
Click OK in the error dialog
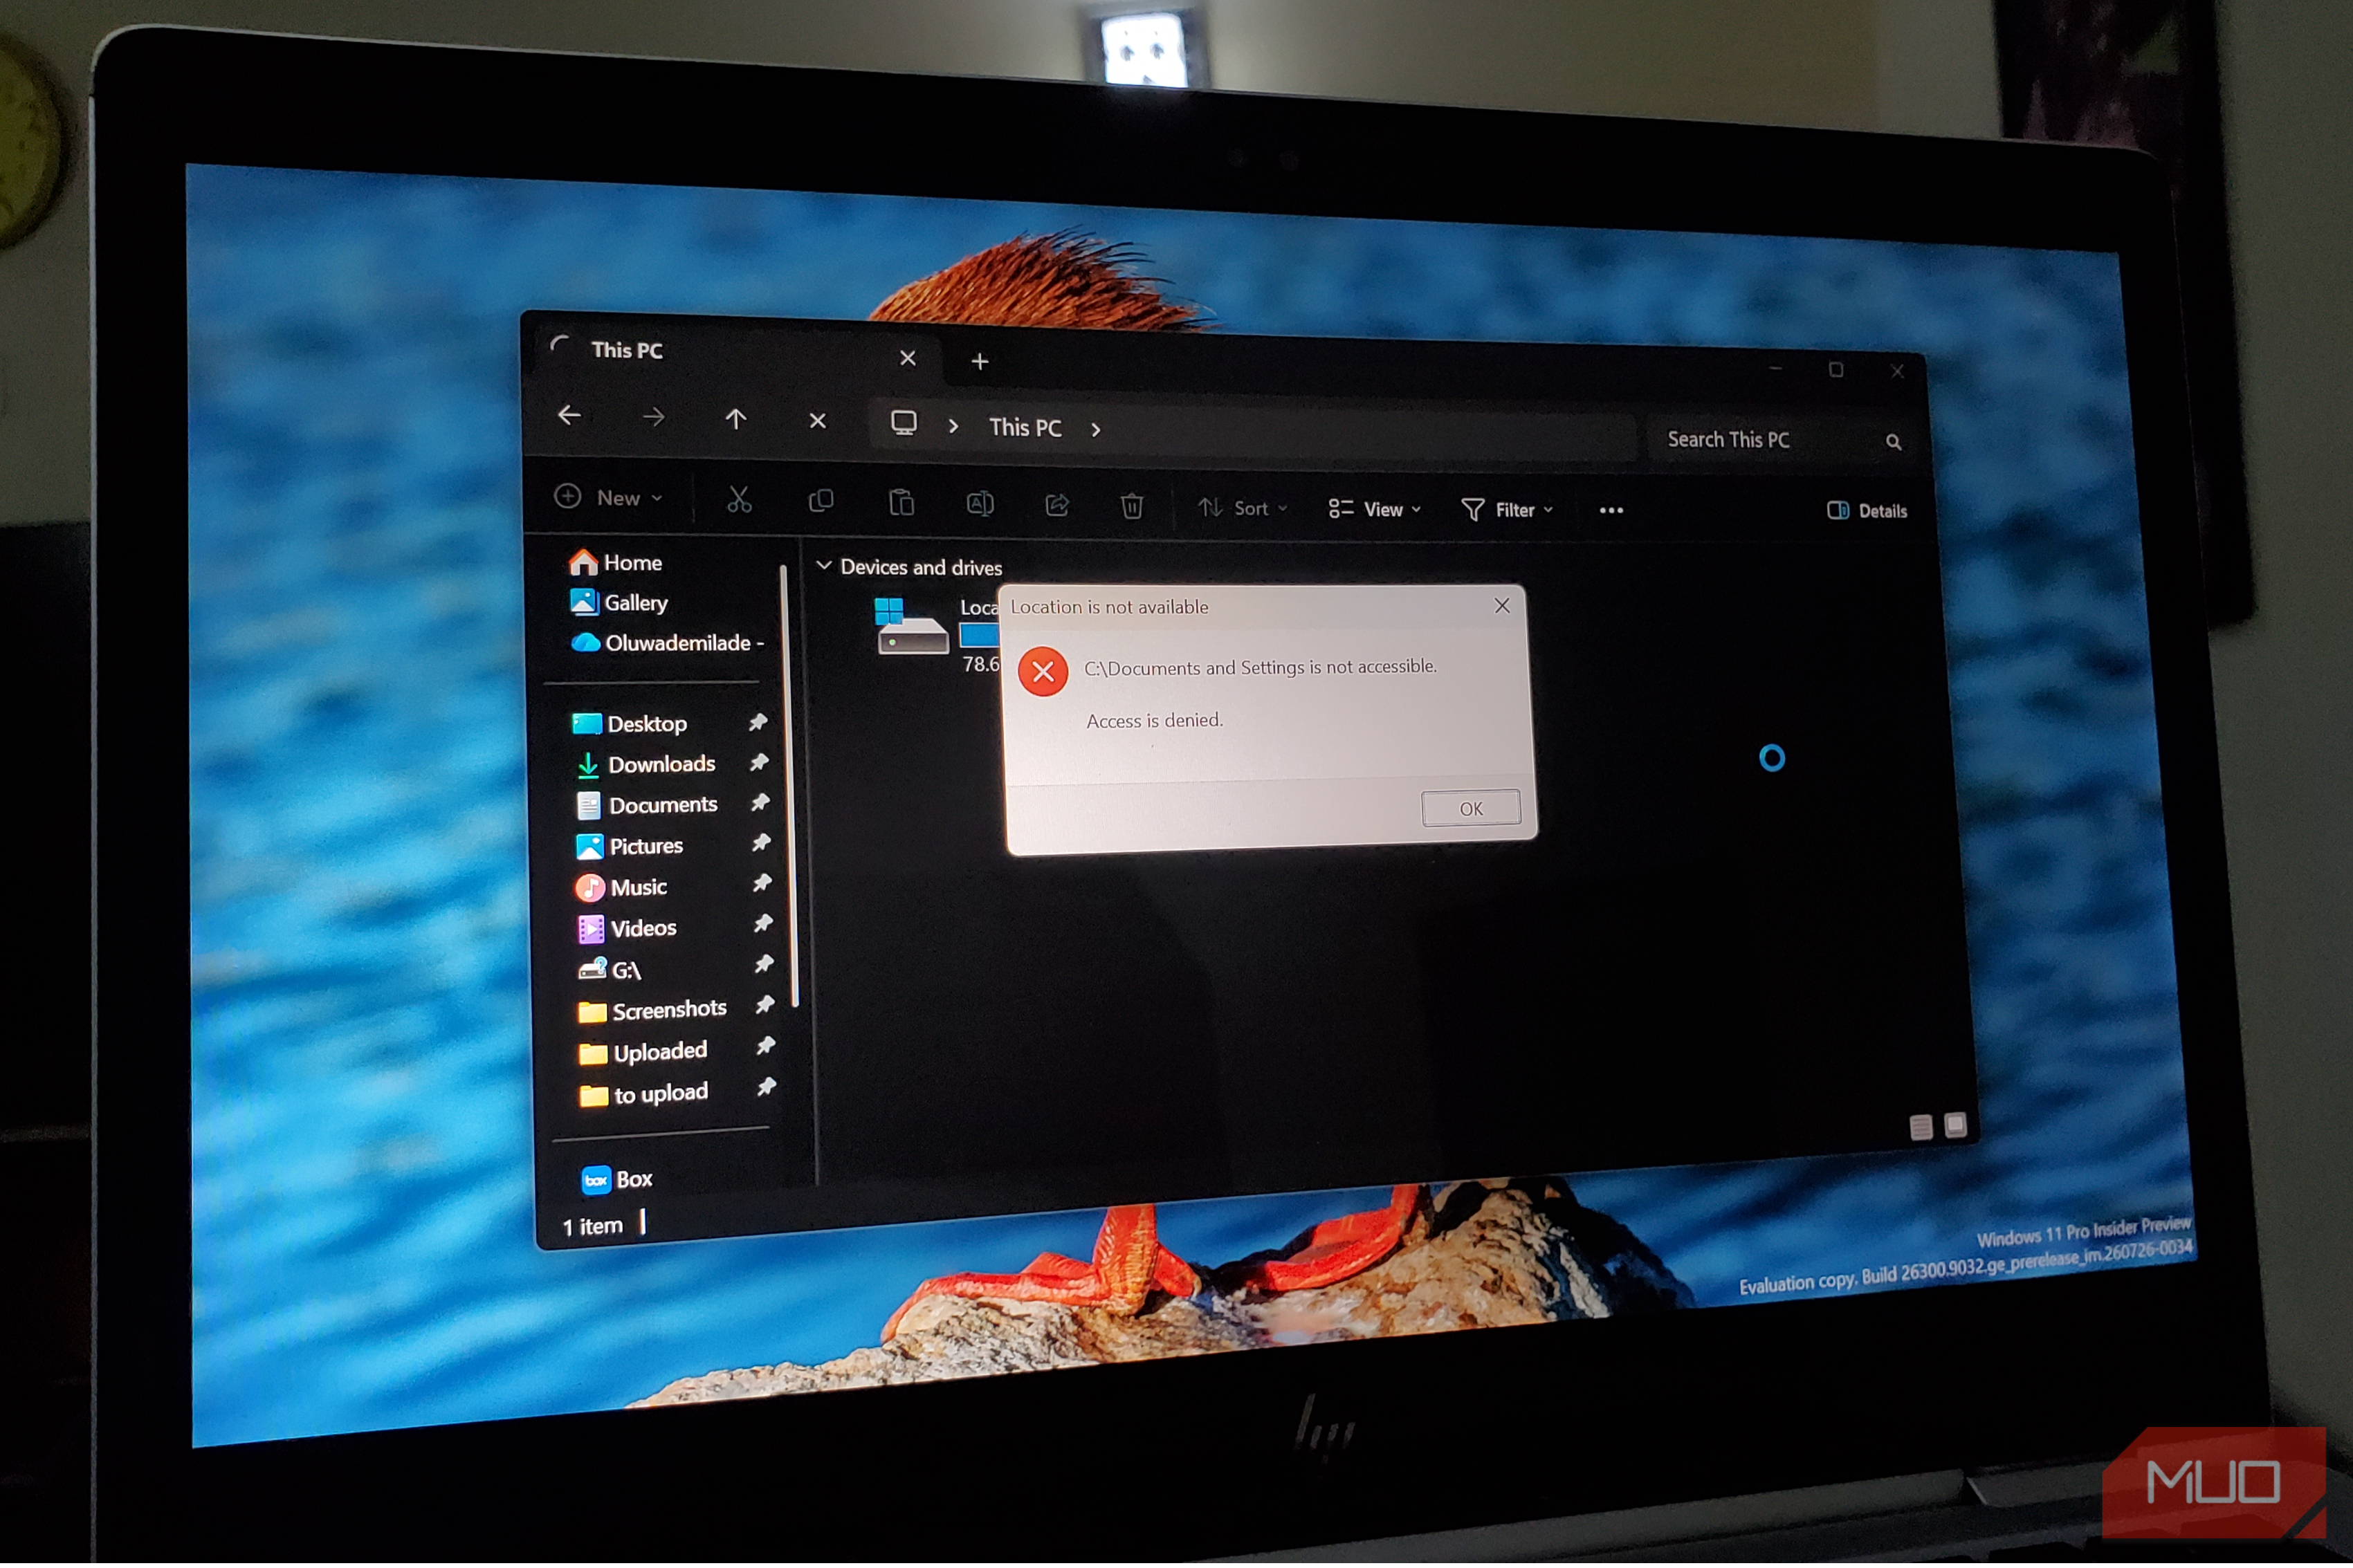click(x=1470, y=808)
